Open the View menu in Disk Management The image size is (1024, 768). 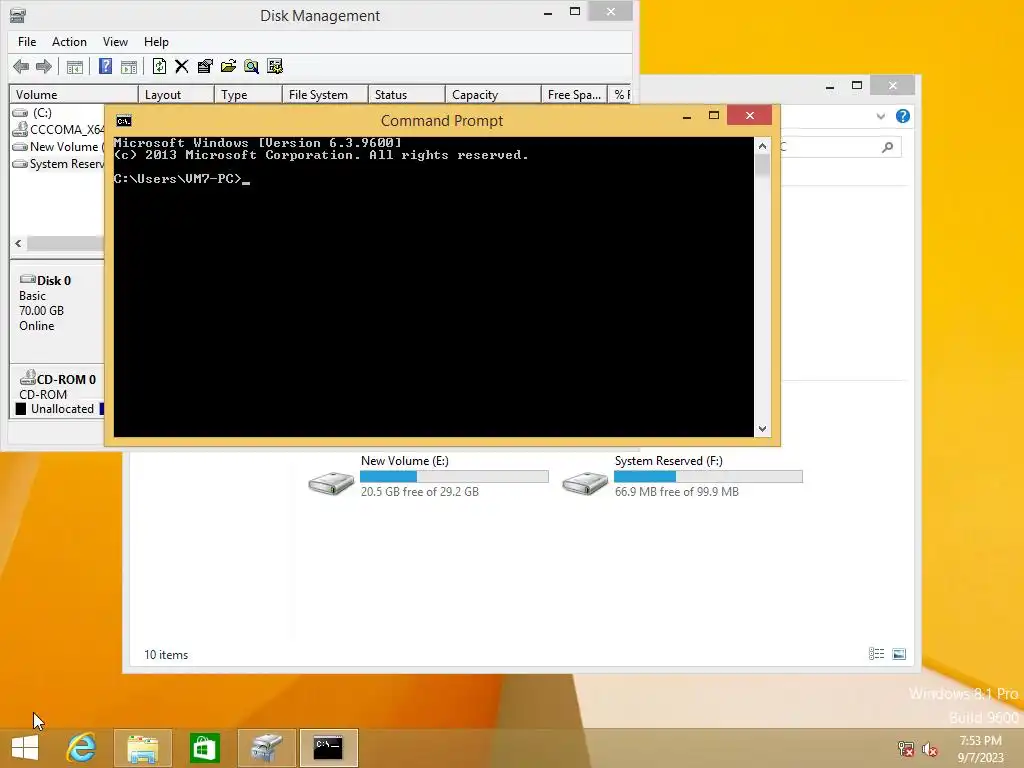(115, 42)
